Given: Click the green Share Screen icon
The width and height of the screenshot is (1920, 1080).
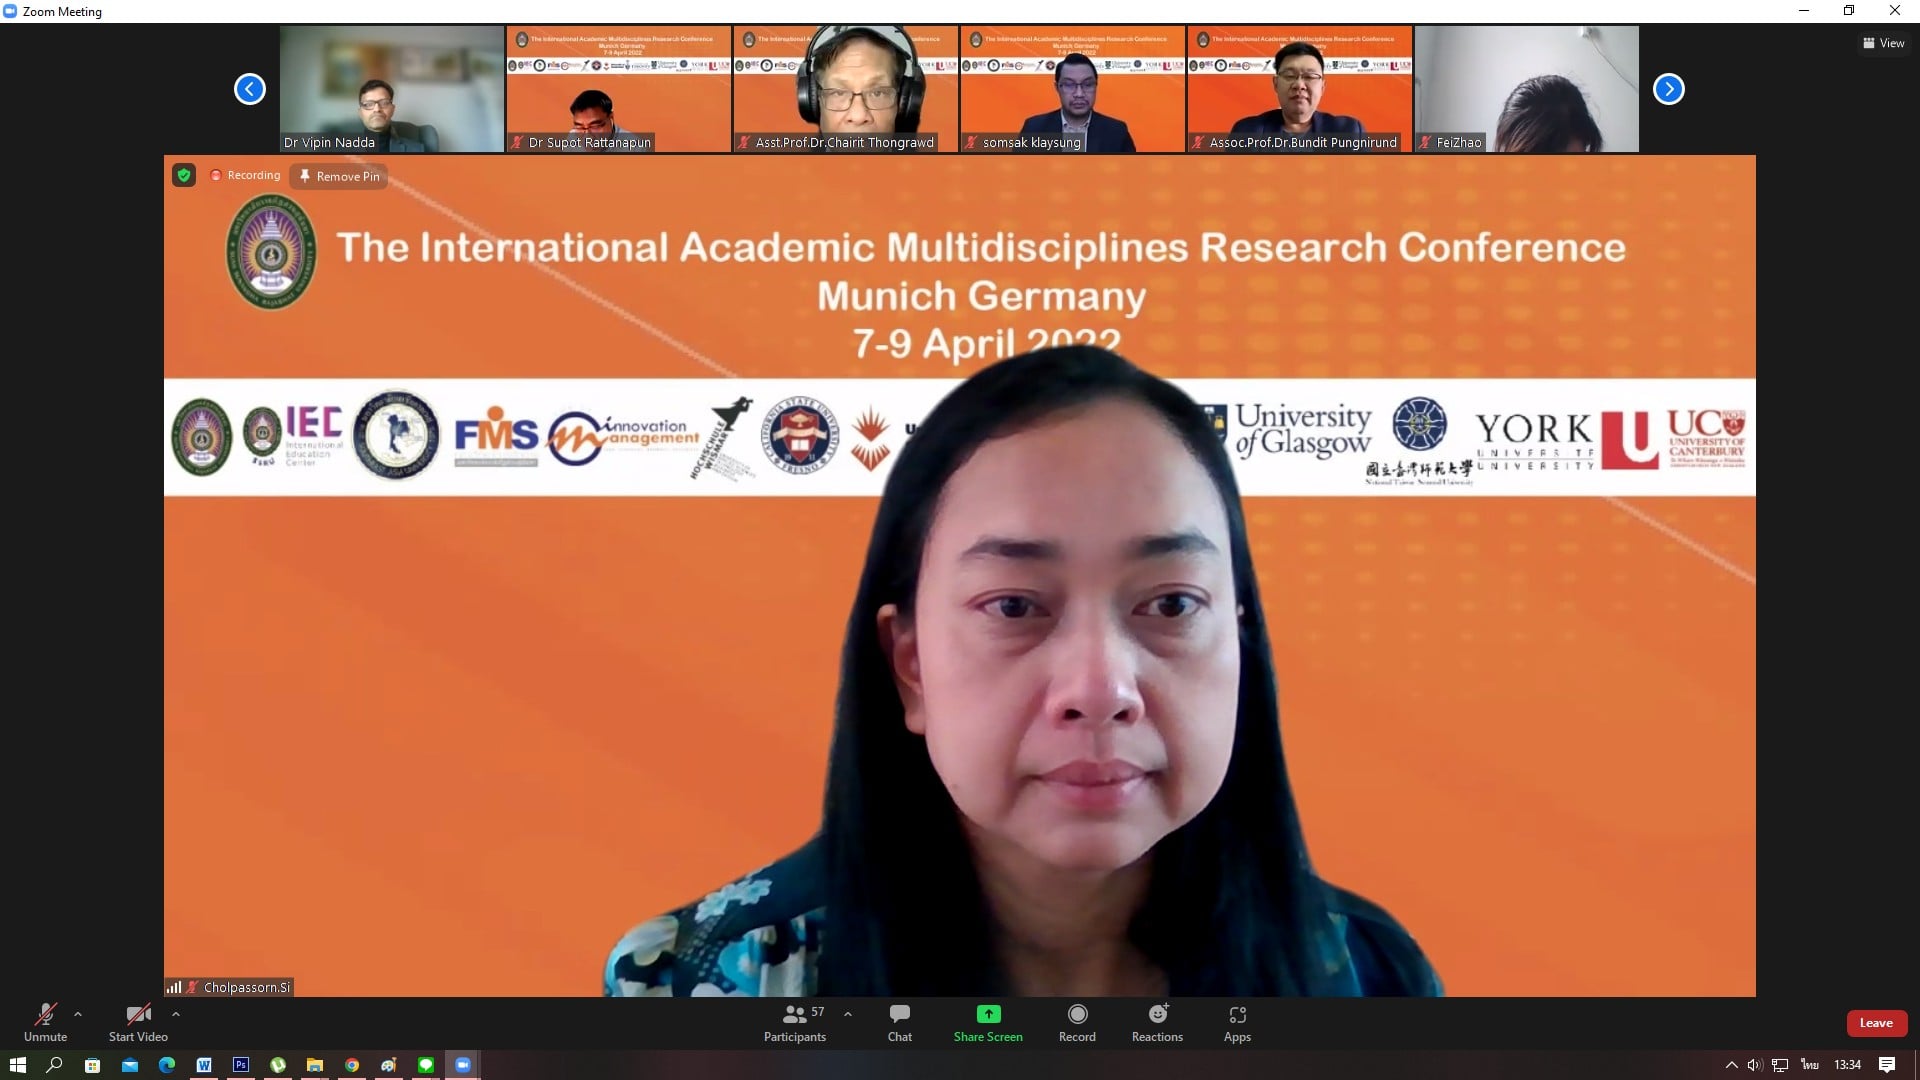Looking at the screenshot, I should coord(988,1014).
